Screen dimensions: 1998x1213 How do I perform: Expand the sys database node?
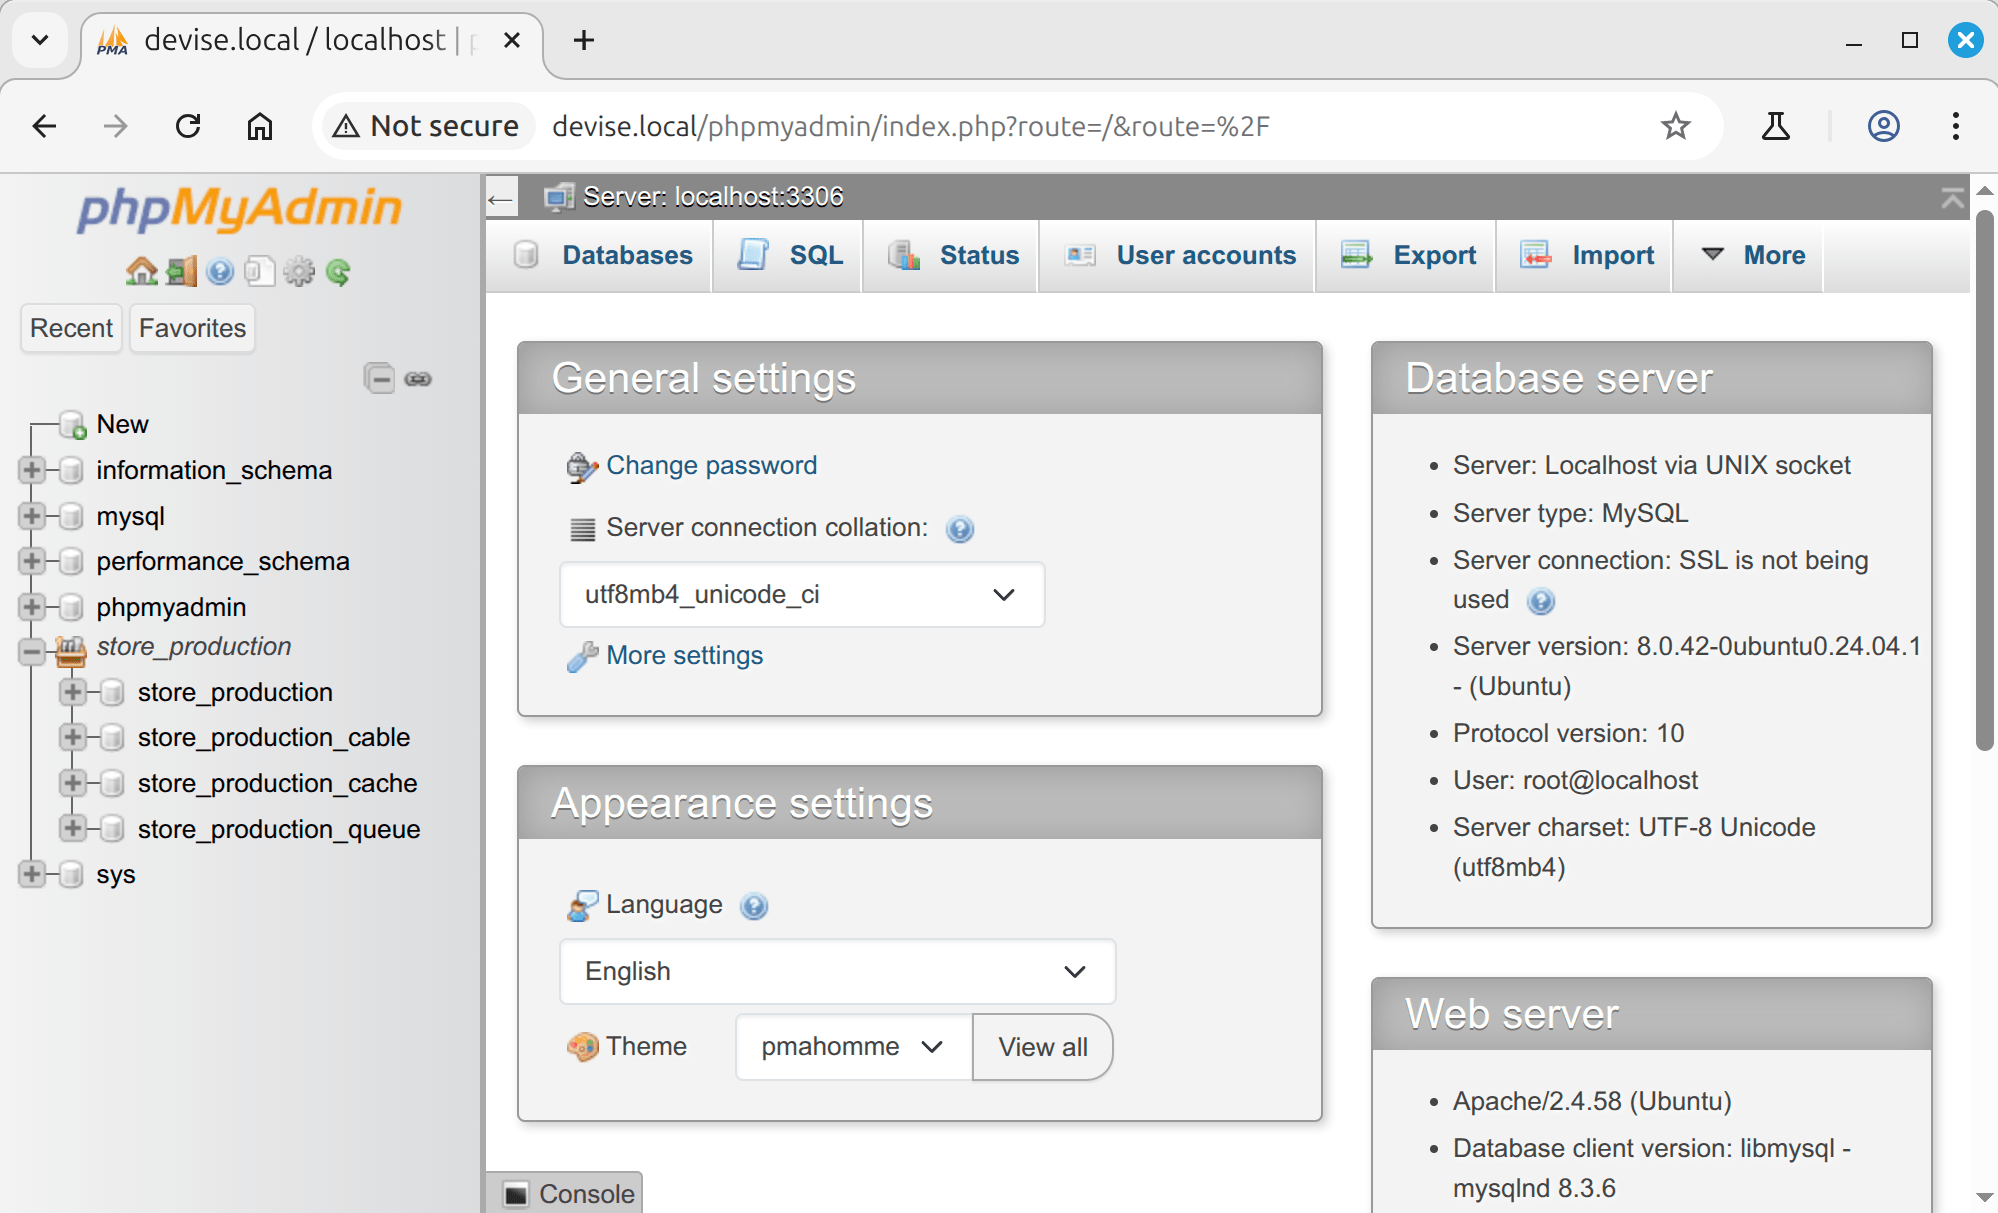coord(32,874)
